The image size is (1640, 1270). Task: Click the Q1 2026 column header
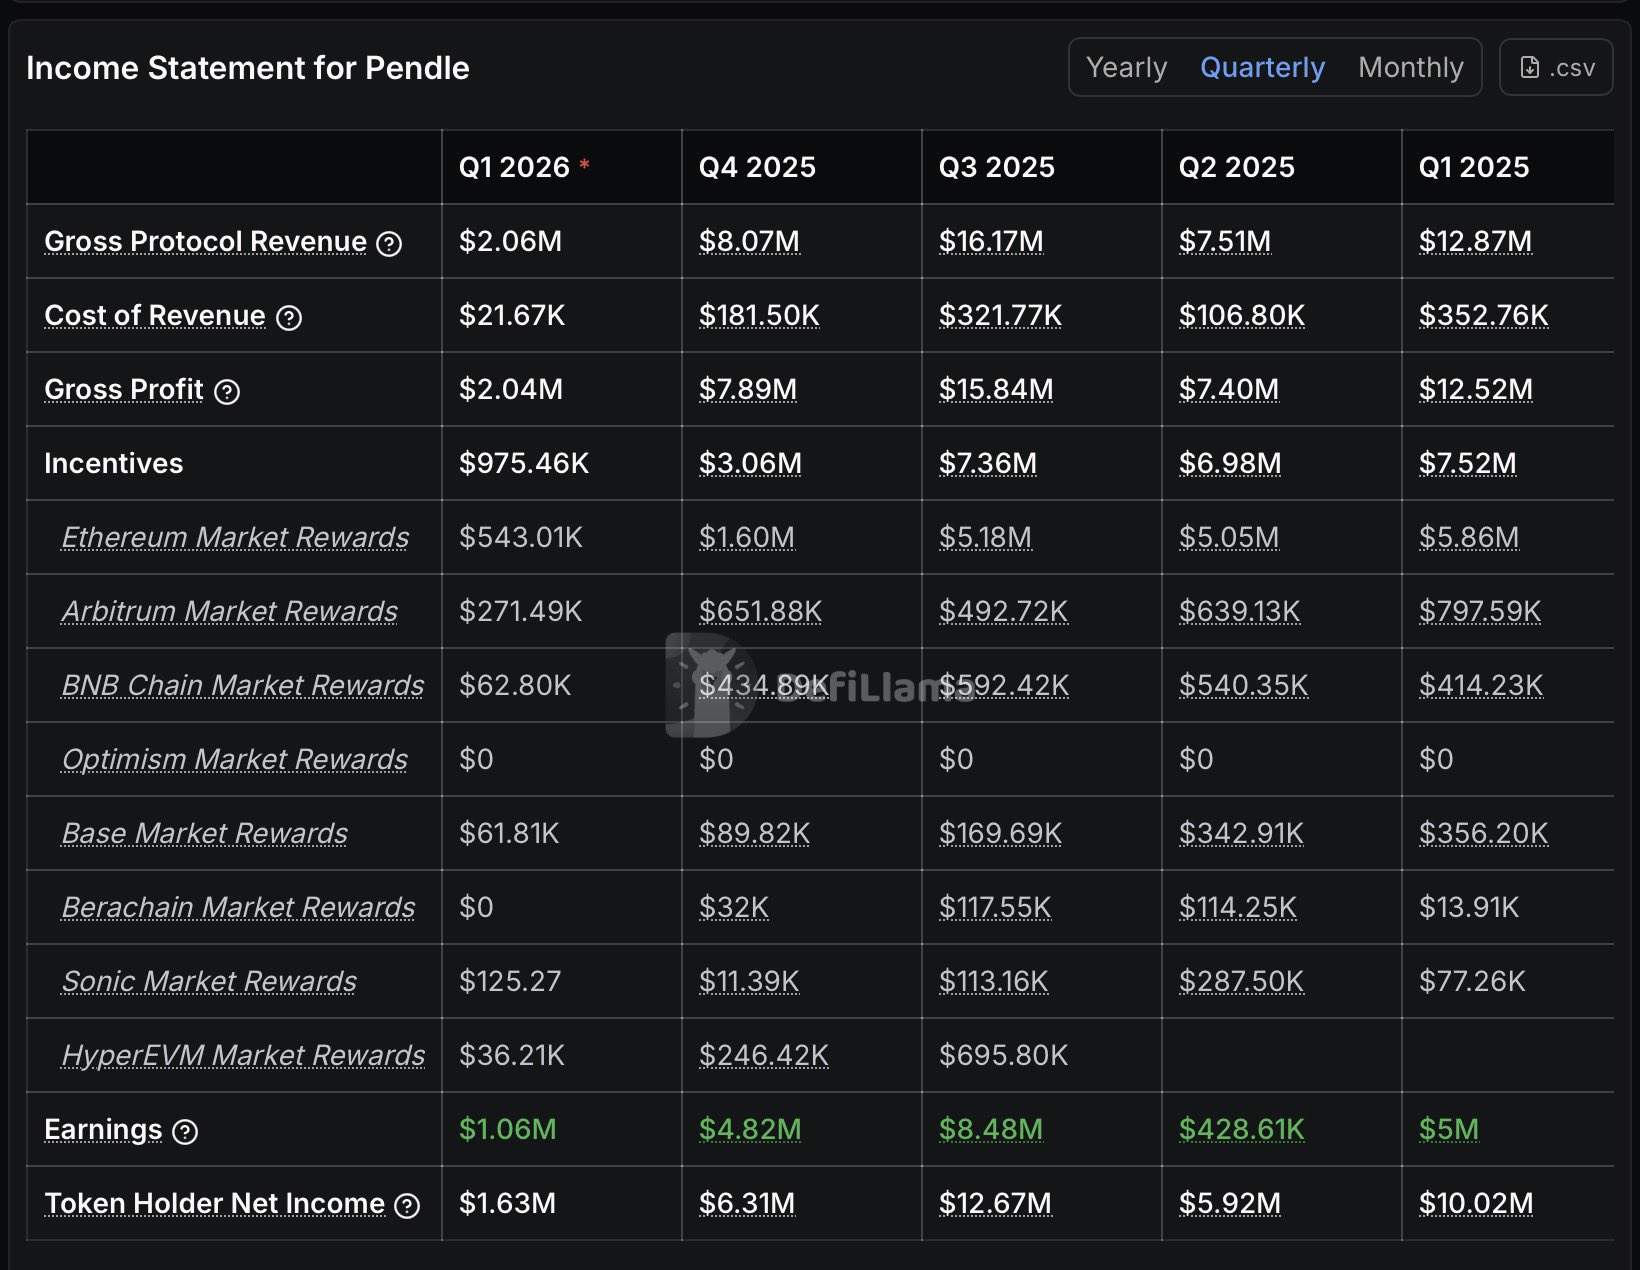pyautogui.click(x=514, y=167)
